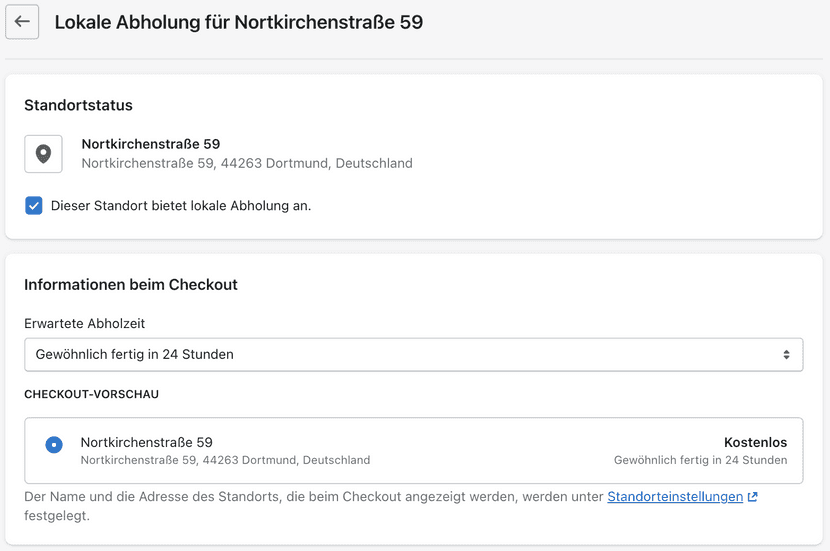
Task: Open the Standorteinstellungen link
Action: coord(675,496)
